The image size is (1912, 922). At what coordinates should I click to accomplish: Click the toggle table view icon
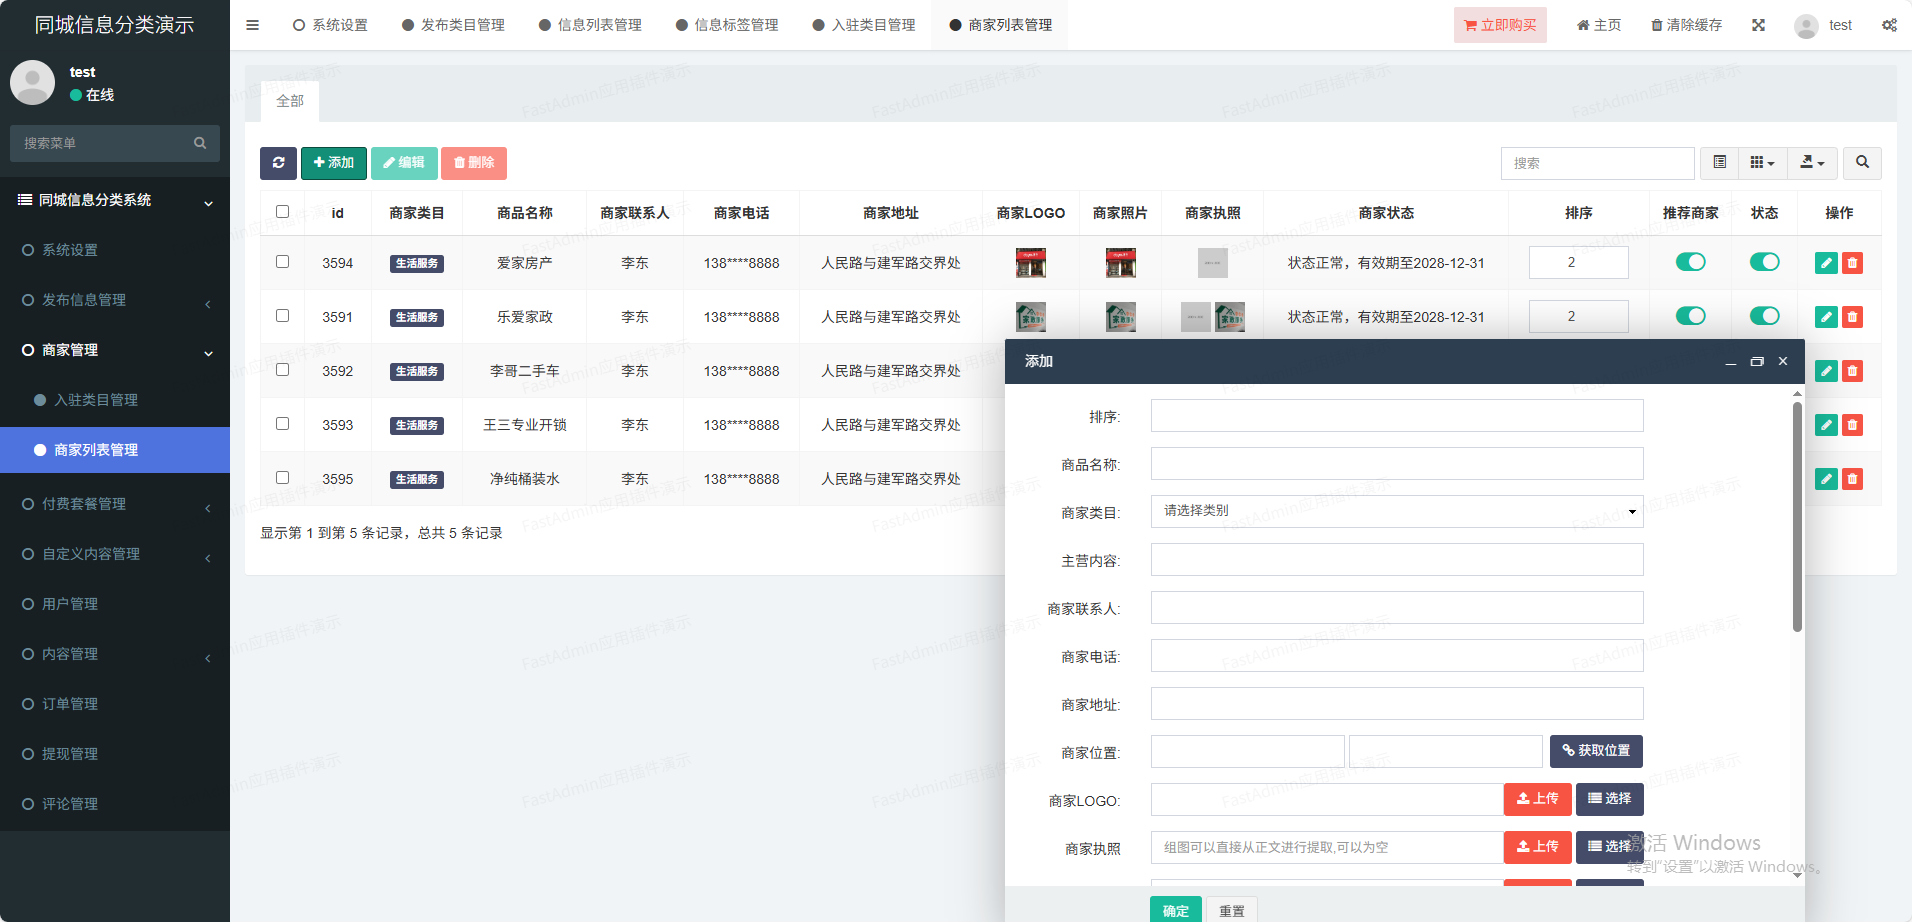[x=1719, y=163]
